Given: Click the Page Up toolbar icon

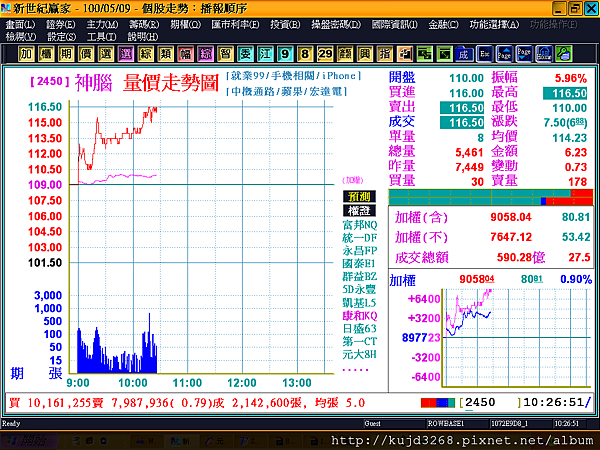Looking at the screenshot, I should [504, 54].
